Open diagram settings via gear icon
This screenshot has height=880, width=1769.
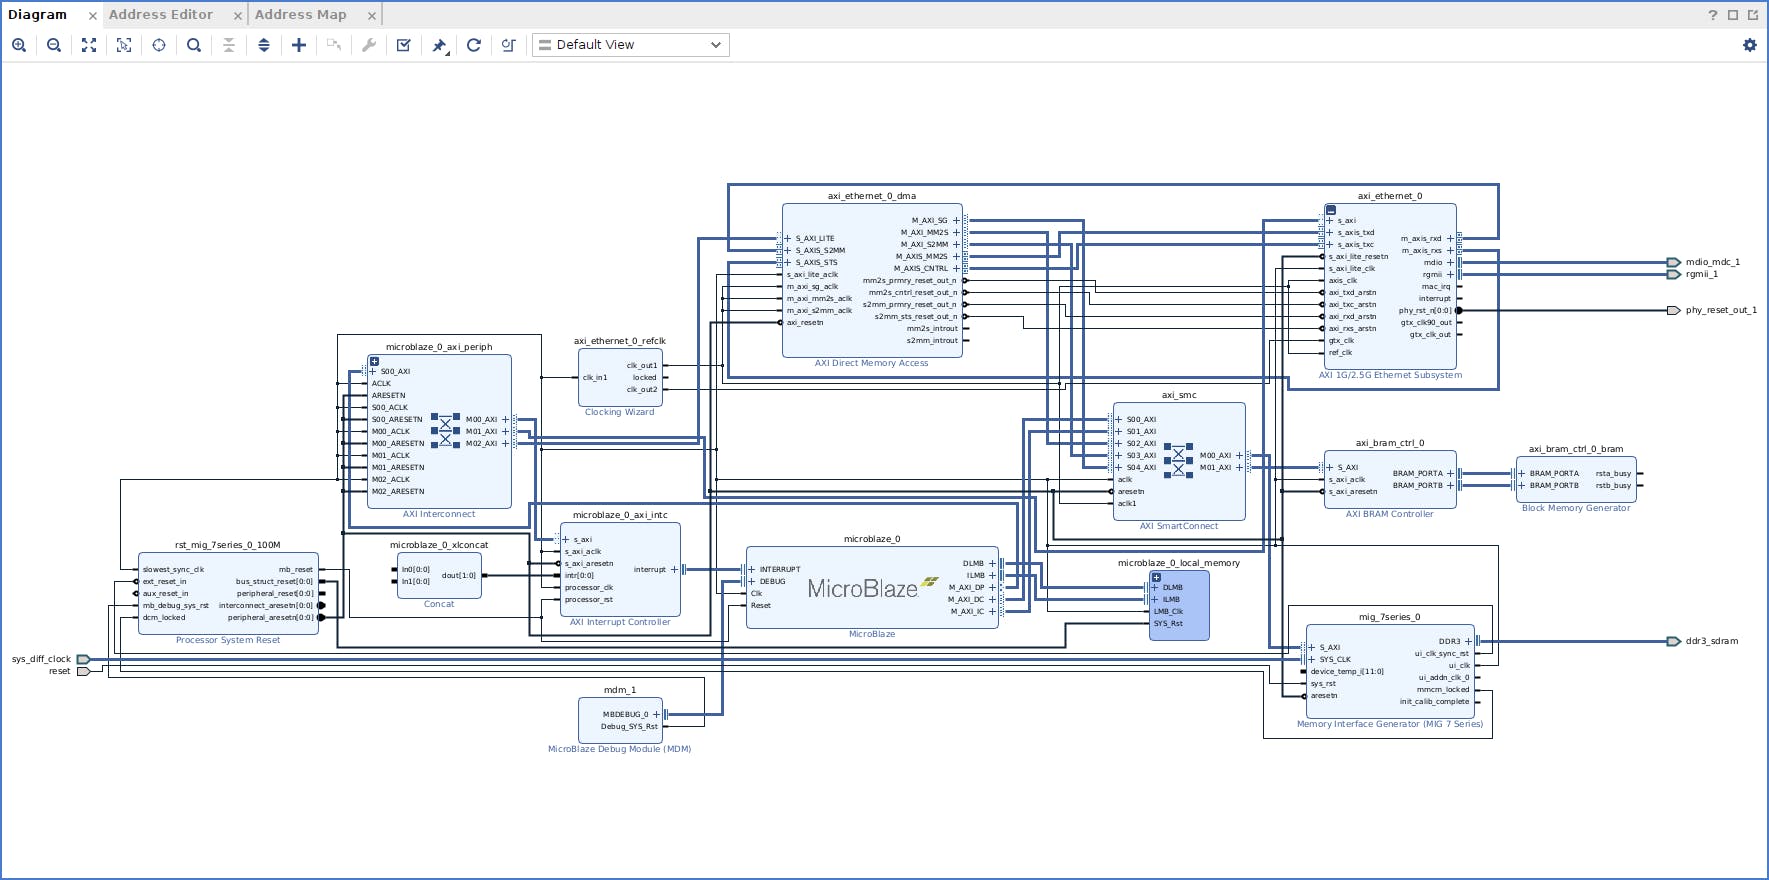pyautogui.click(x=1750, y=45)
